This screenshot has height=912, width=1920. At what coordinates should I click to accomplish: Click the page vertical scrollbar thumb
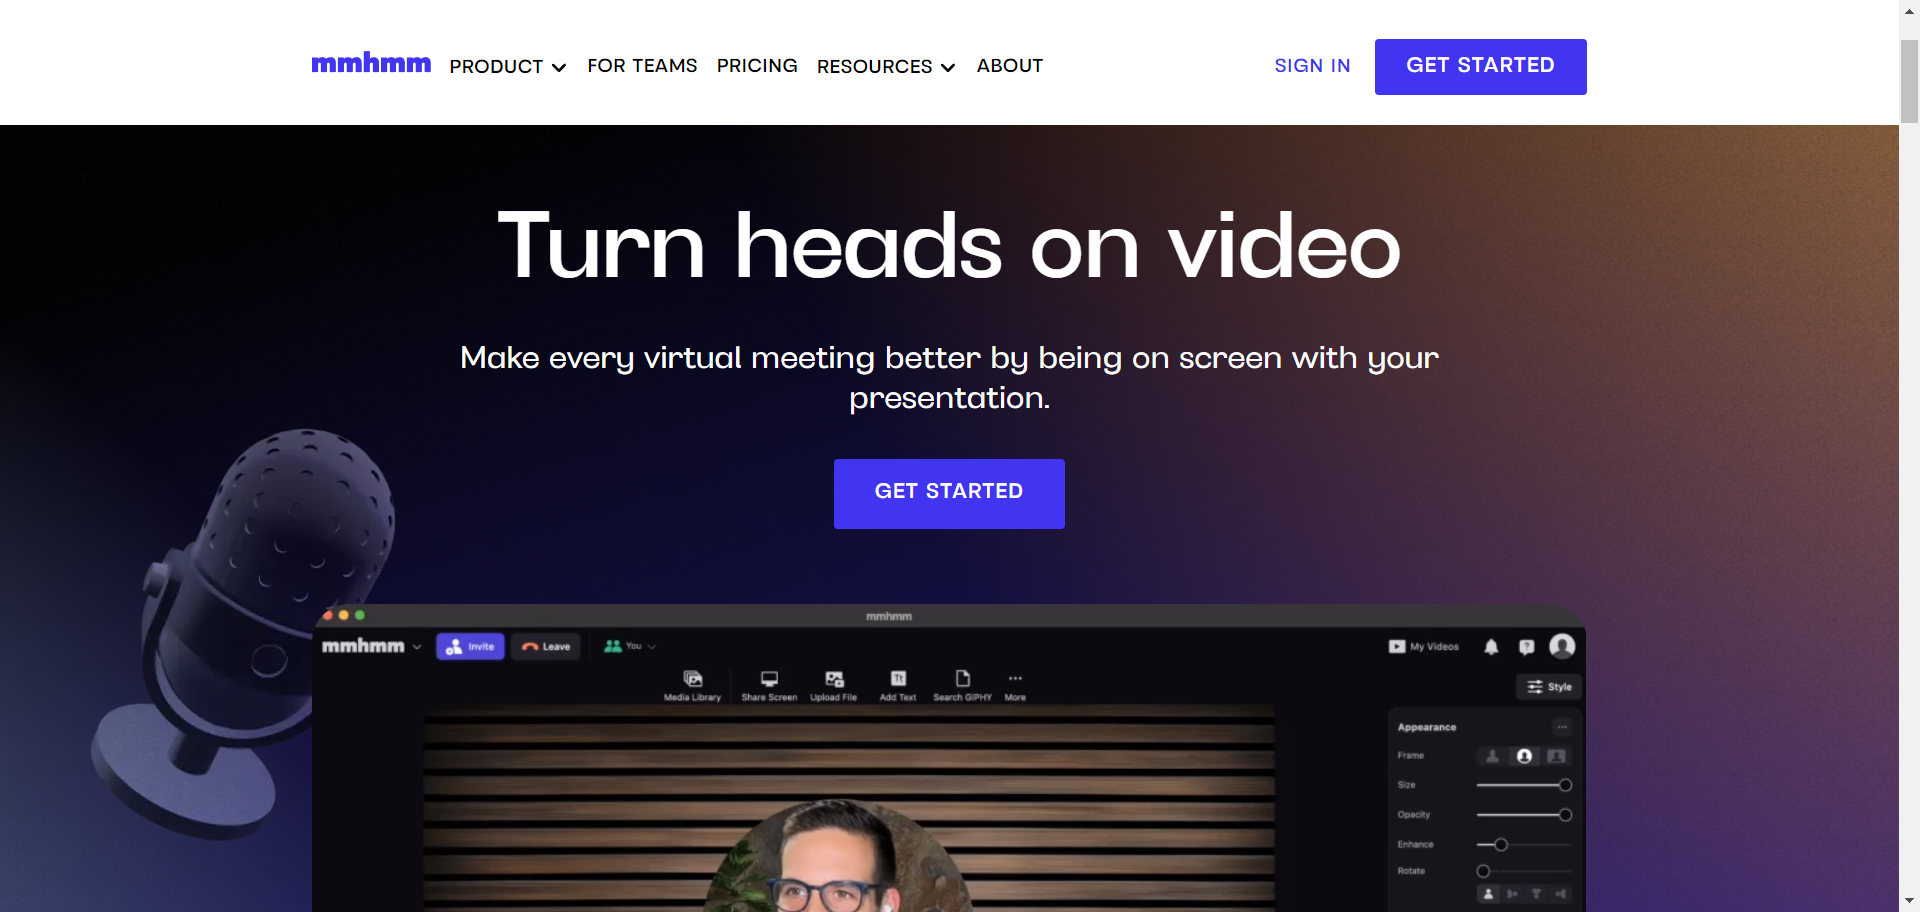coord(1909,82)
